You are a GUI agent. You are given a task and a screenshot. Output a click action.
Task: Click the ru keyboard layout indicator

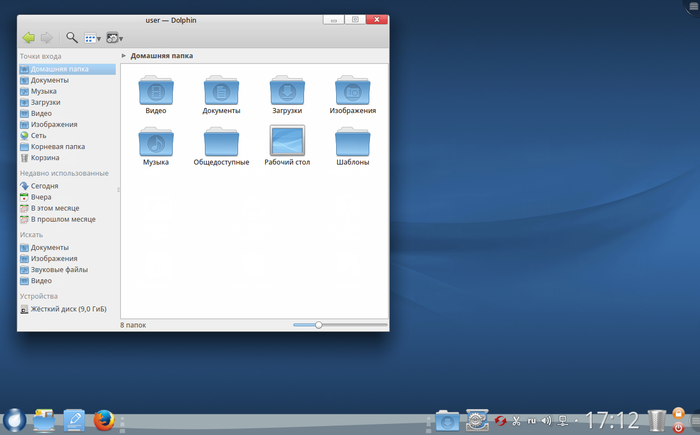click(x=532, y=420)
